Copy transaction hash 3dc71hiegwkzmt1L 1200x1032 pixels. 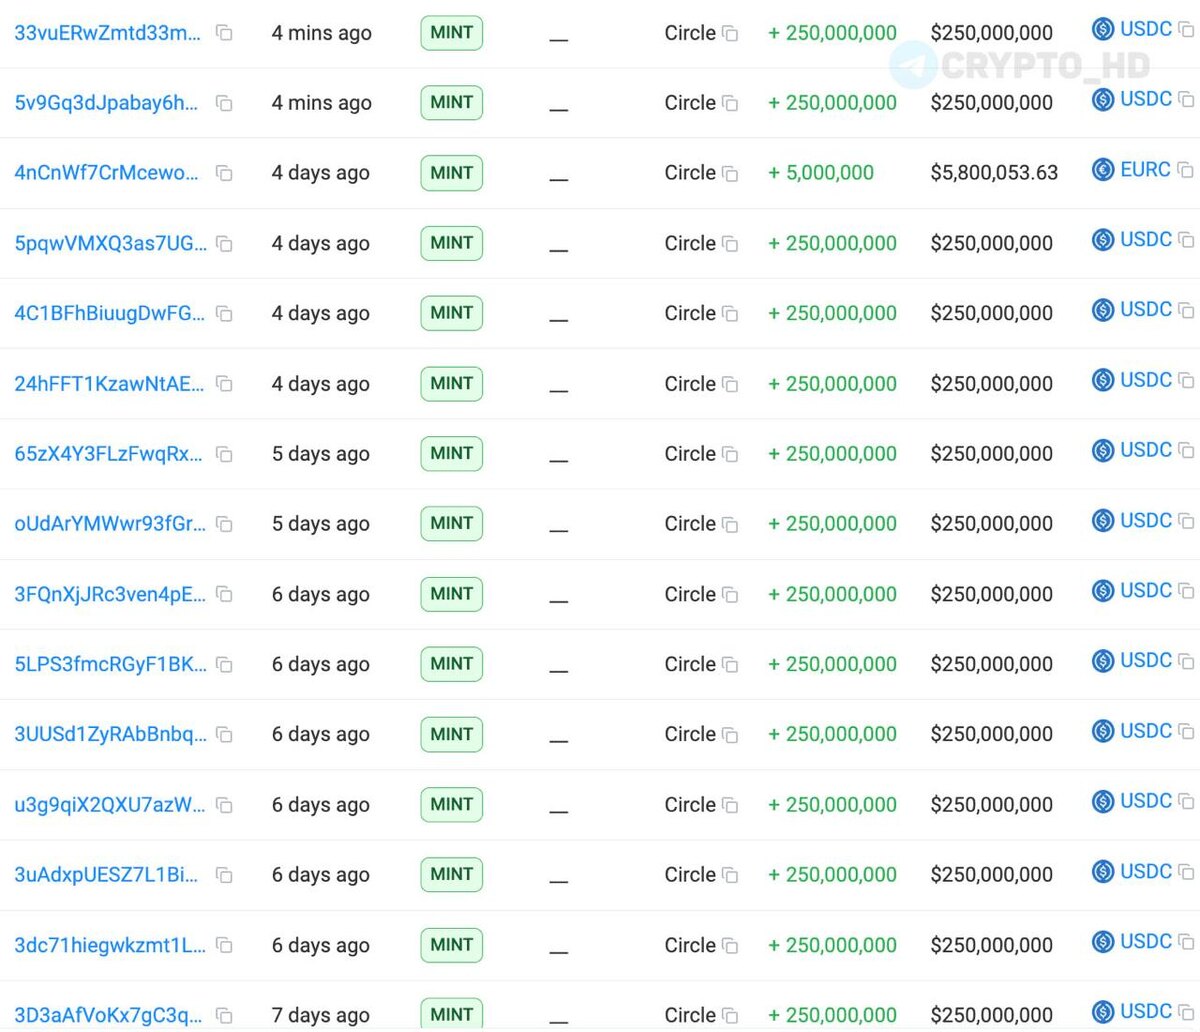(x=224, y=945)
